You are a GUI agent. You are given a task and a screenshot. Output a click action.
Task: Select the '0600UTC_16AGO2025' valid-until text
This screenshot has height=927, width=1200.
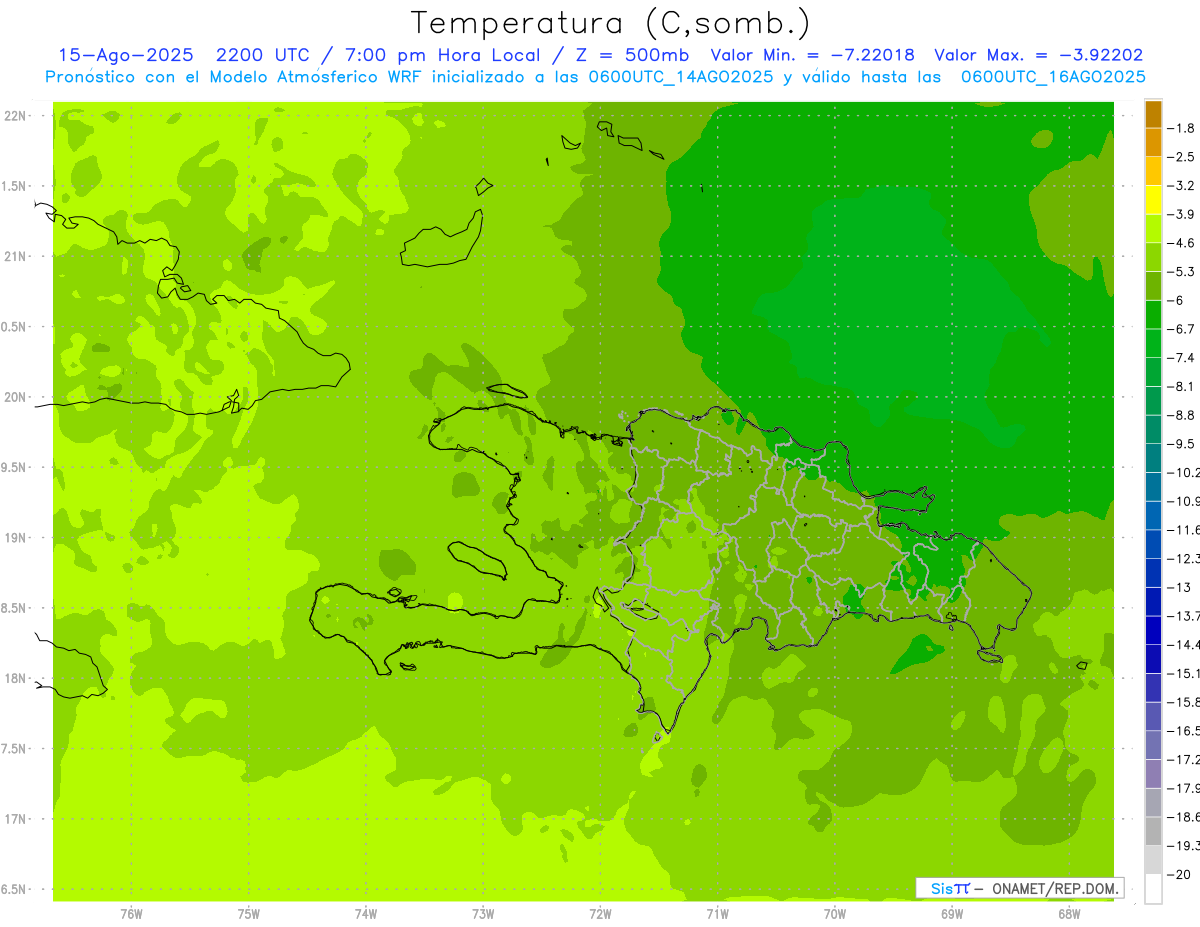pos(1053,77)
